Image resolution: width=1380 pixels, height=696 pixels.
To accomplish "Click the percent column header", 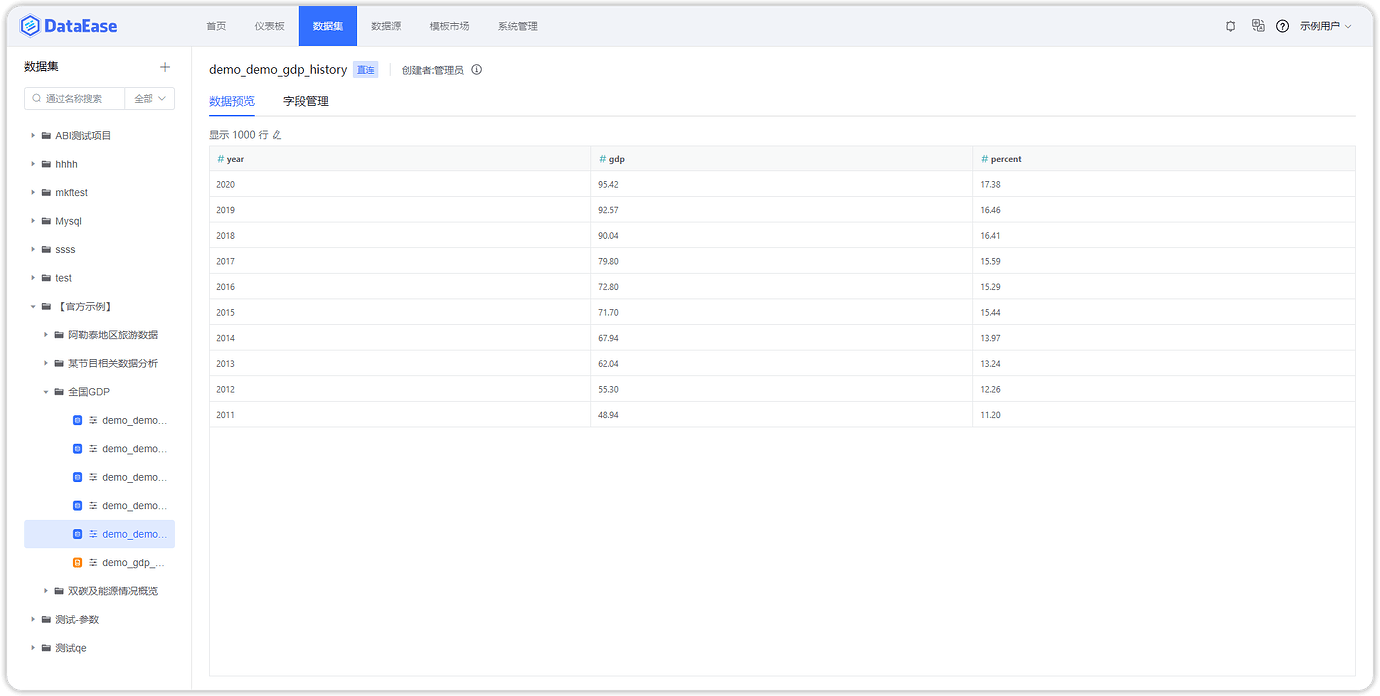I will [1165, 159].
